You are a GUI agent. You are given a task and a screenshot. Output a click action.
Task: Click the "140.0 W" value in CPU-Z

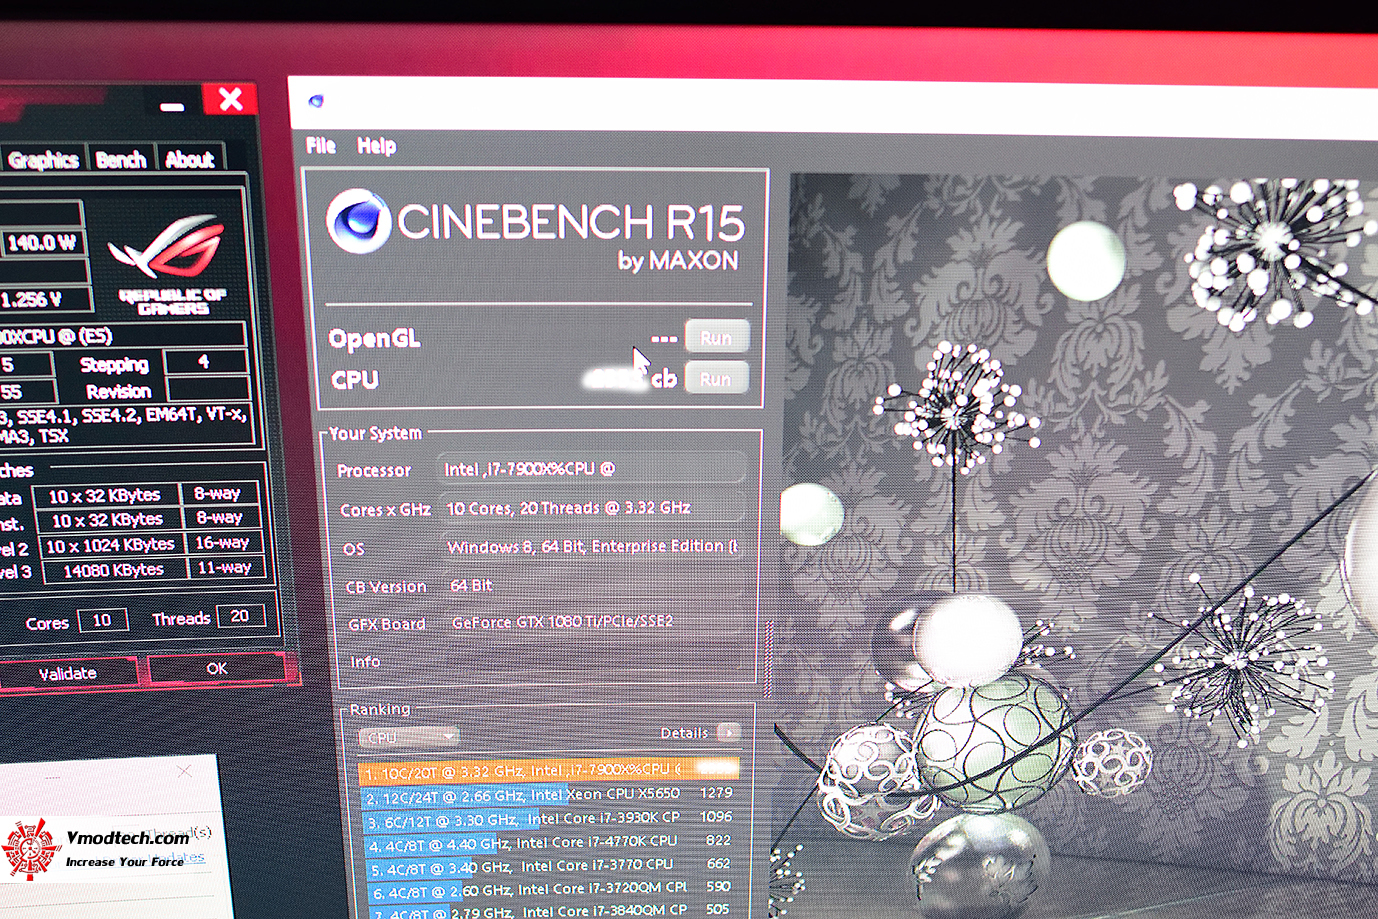[x=41, y=243]
